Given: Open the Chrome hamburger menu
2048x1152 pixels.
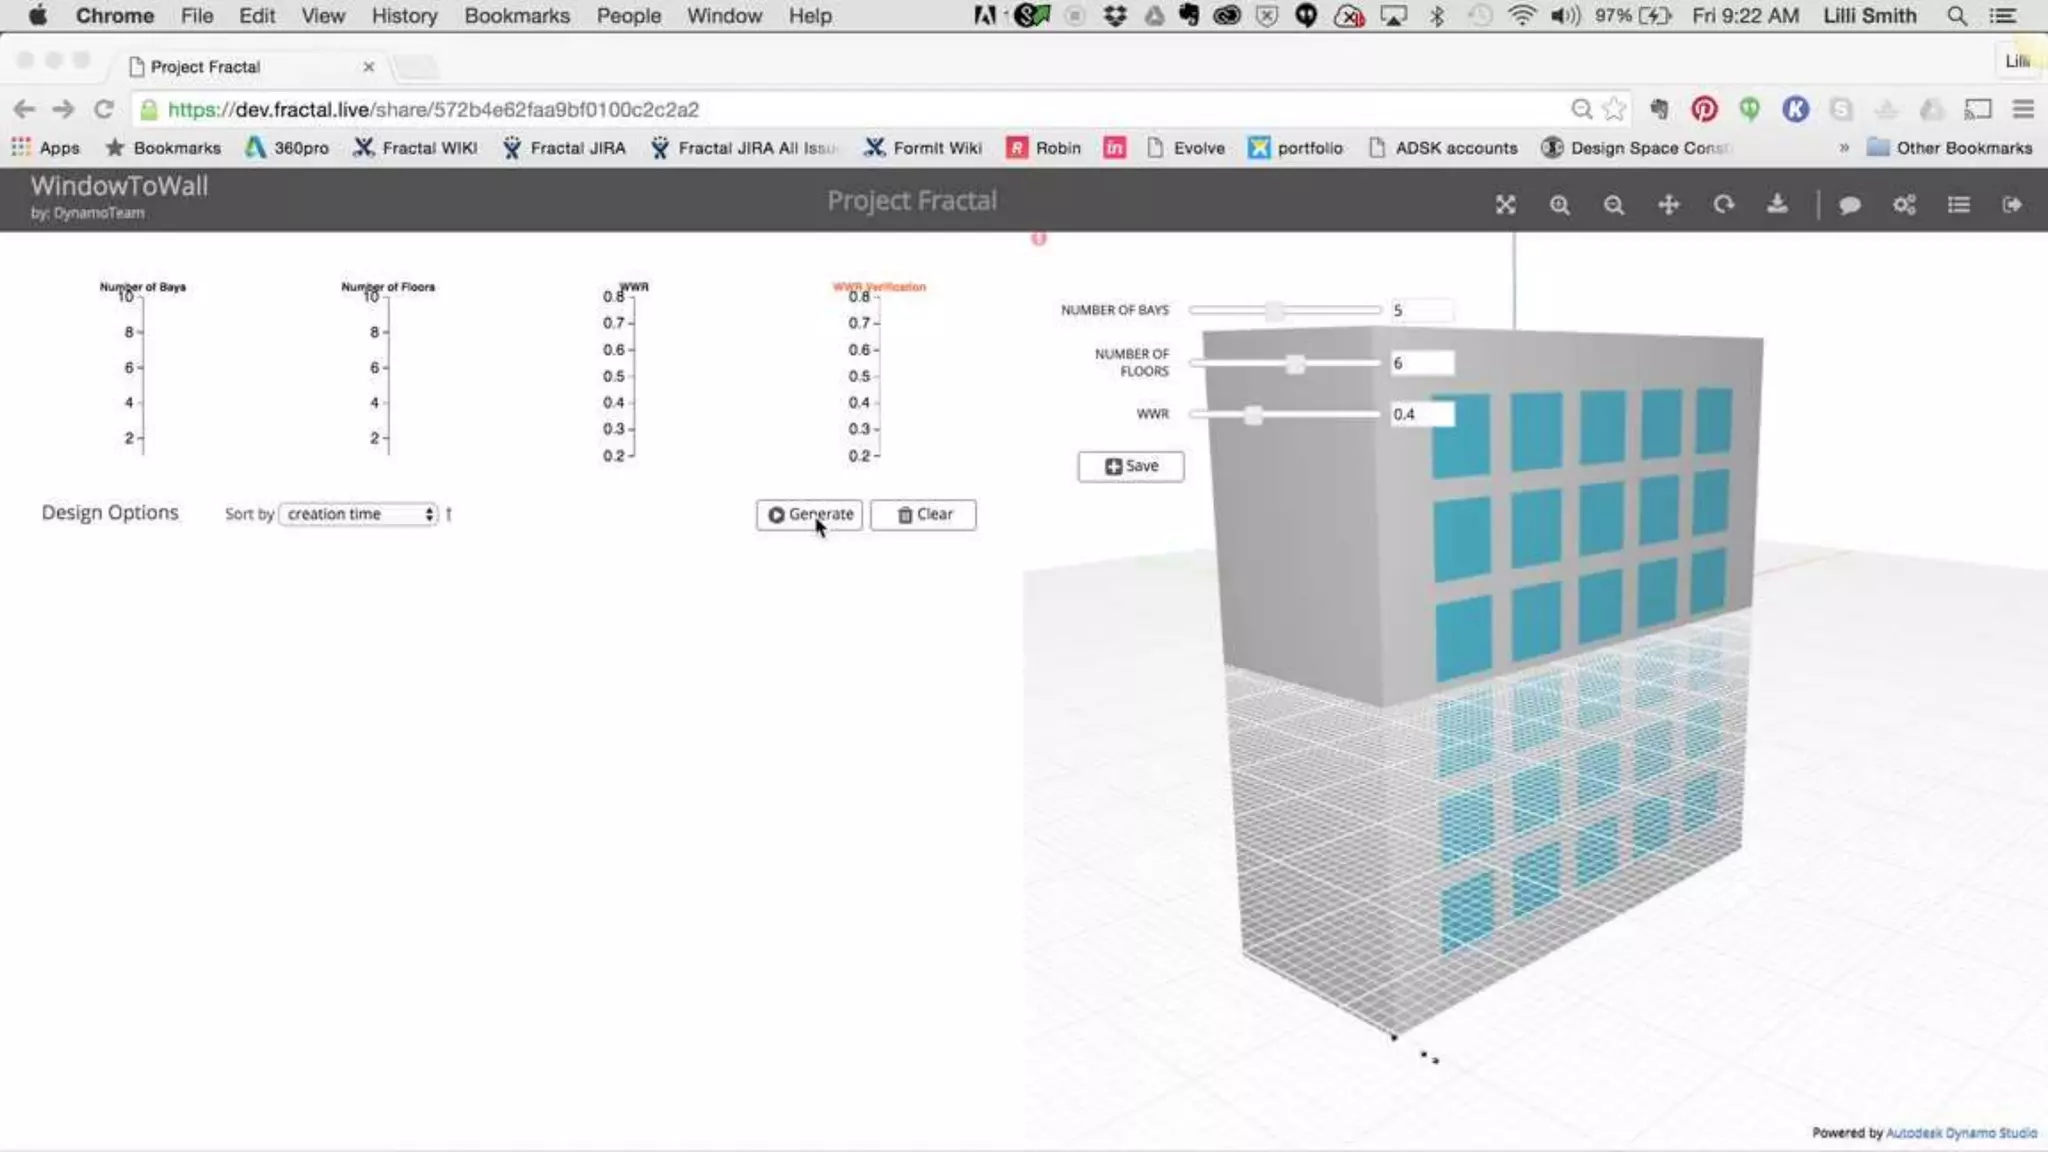Looking at the screenshot, I should tap(2023, 109).
